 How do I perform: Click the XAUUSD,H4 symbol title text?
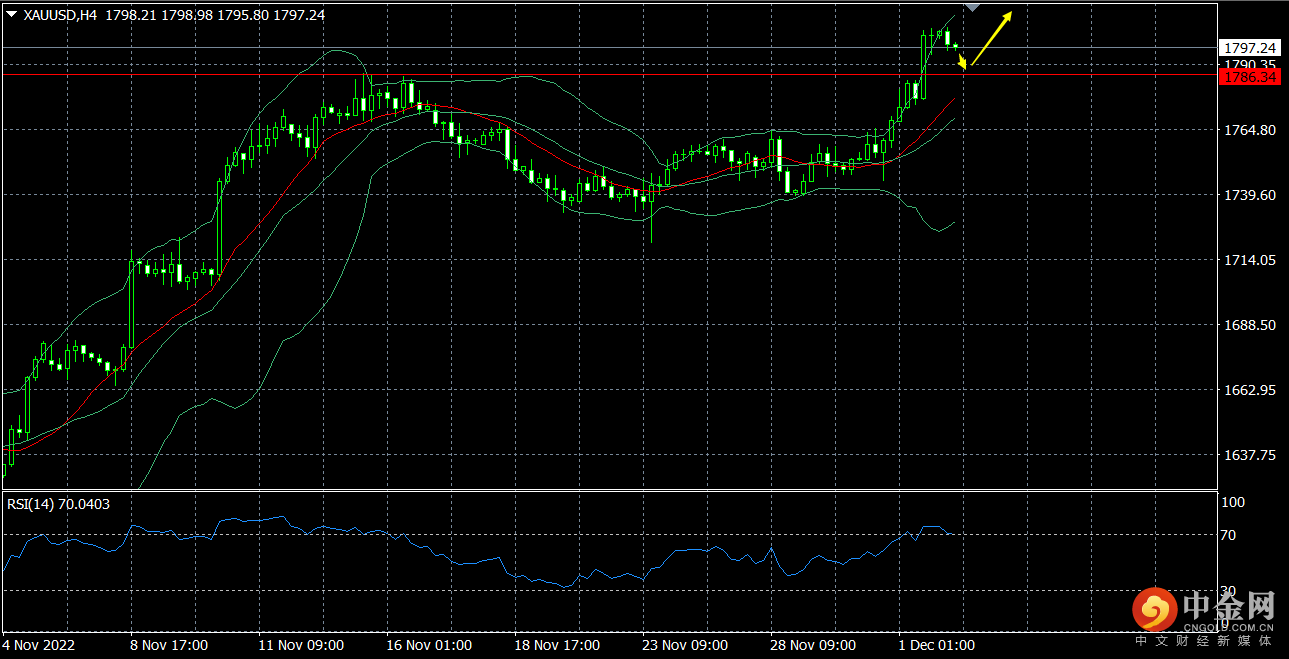pos(59,15)
